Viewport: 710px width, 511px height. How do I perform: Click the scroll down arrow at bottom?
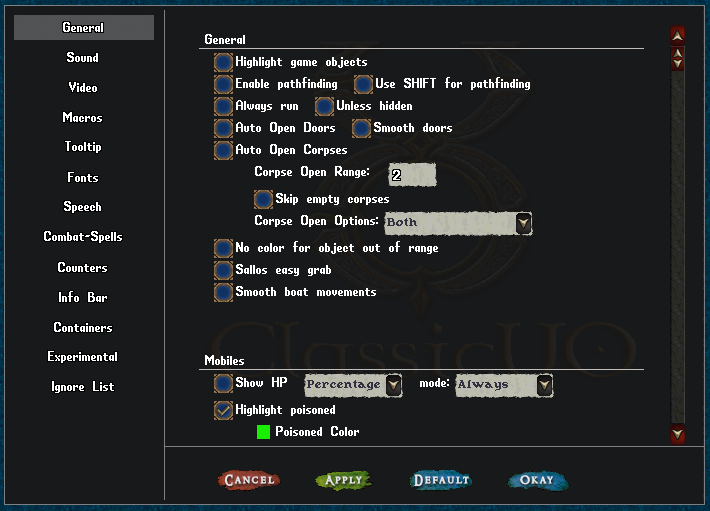(x=678, y=434)
